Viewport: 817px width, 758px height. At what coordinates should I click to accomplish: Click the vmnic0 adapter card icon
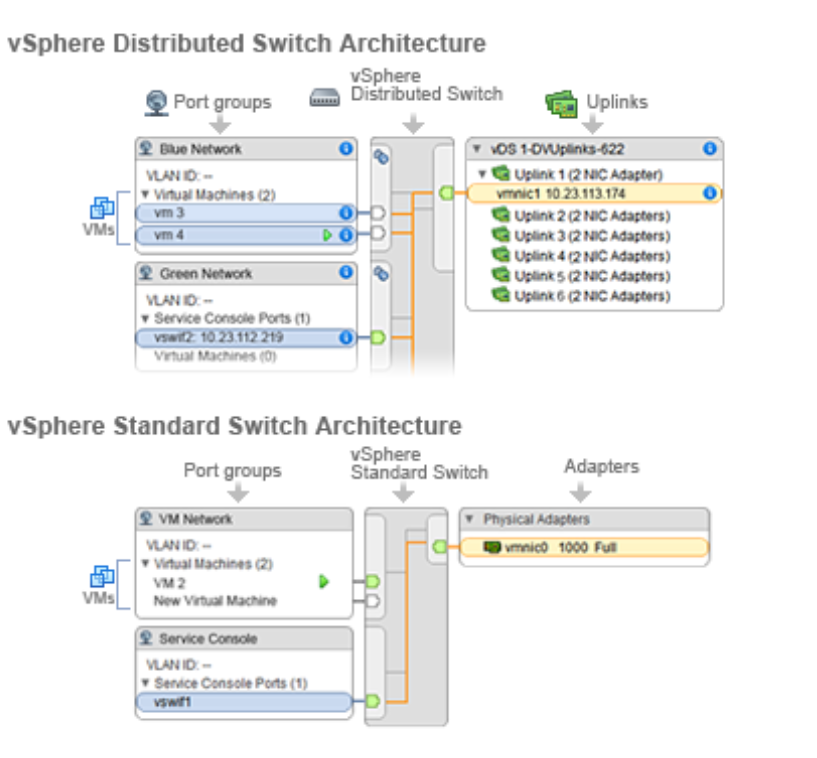pyautogui.click(x=492, y=547)
